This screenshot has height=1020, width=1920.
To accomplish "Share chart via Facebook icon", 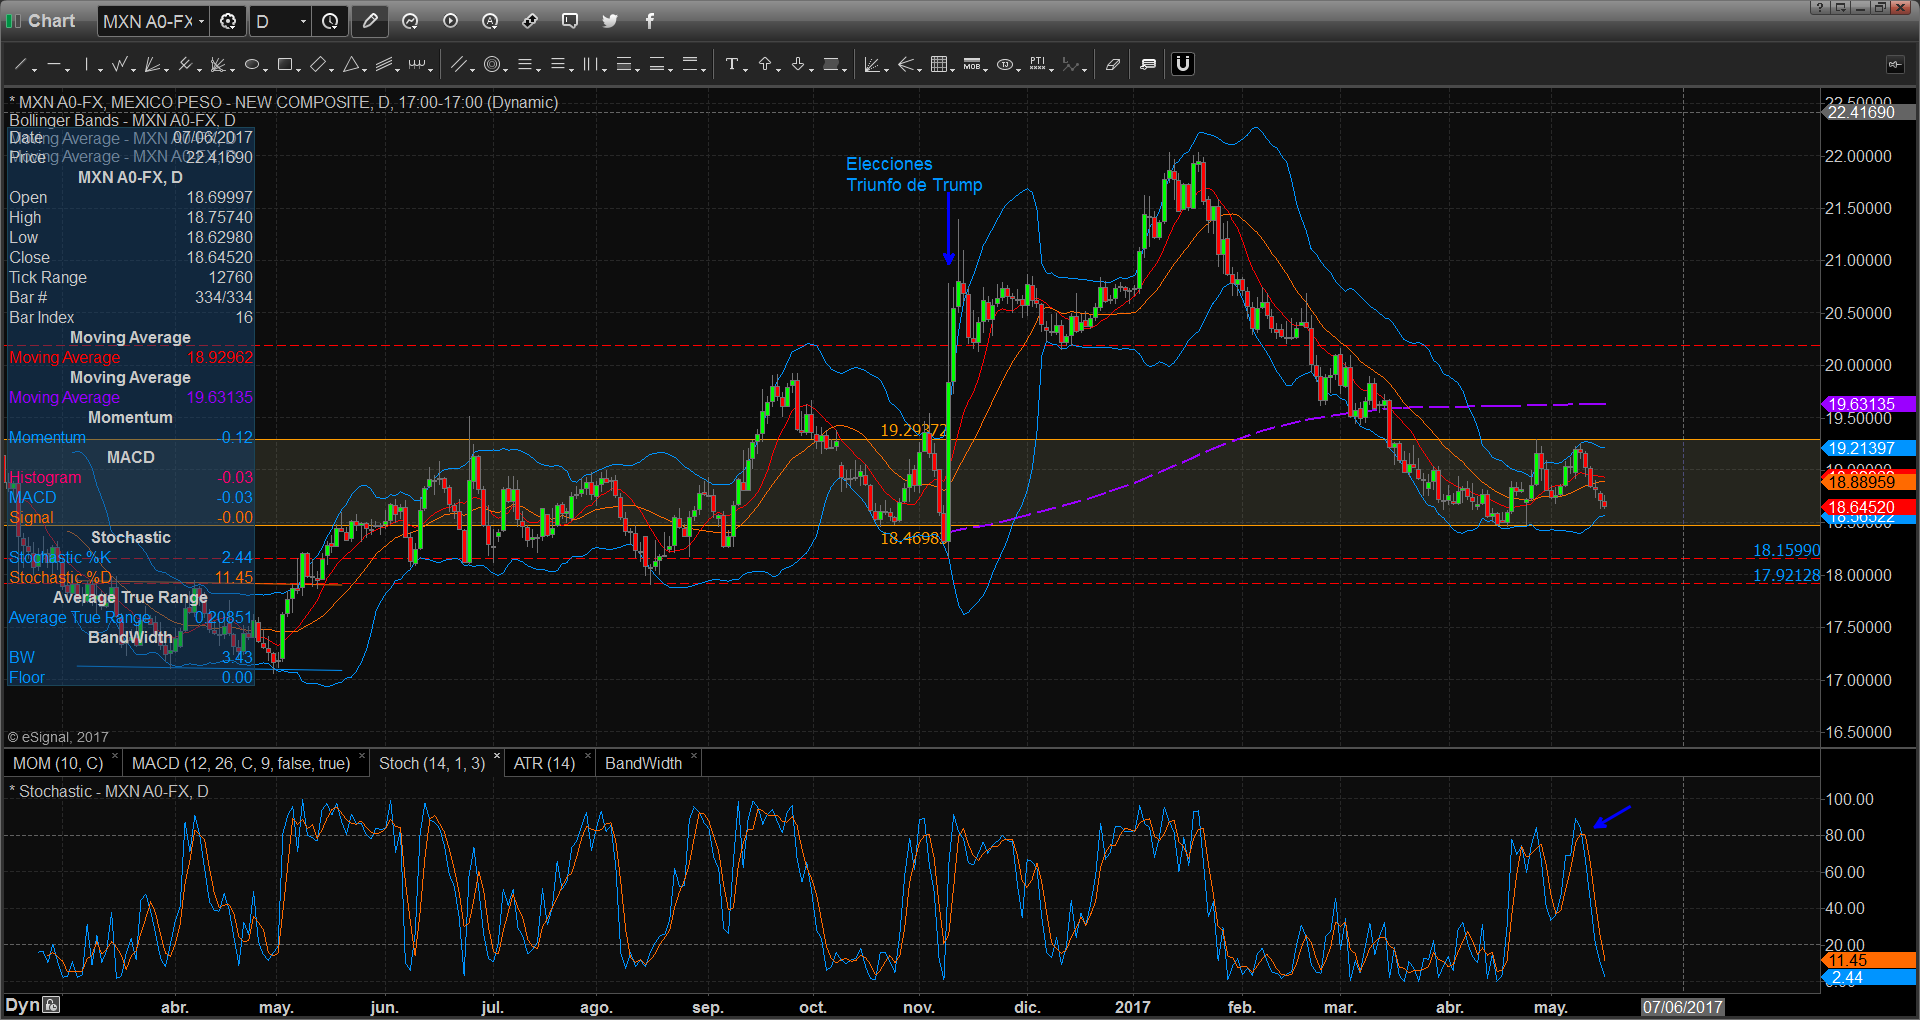I will pyautogui.click(x=650, y=21).
